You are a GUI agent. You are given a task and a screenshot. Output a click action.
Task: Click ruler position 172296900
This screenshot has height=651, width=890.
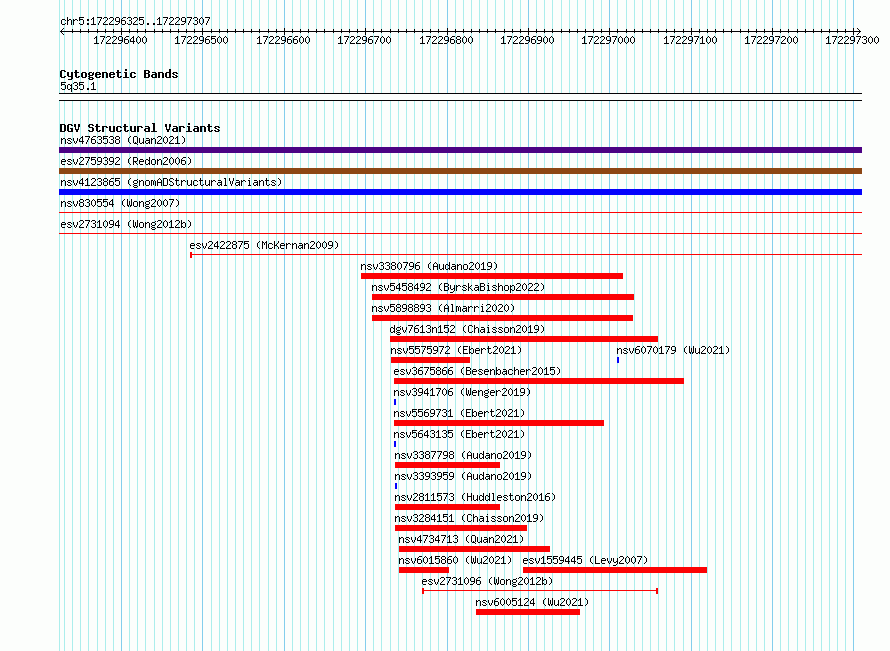(527, 40)
